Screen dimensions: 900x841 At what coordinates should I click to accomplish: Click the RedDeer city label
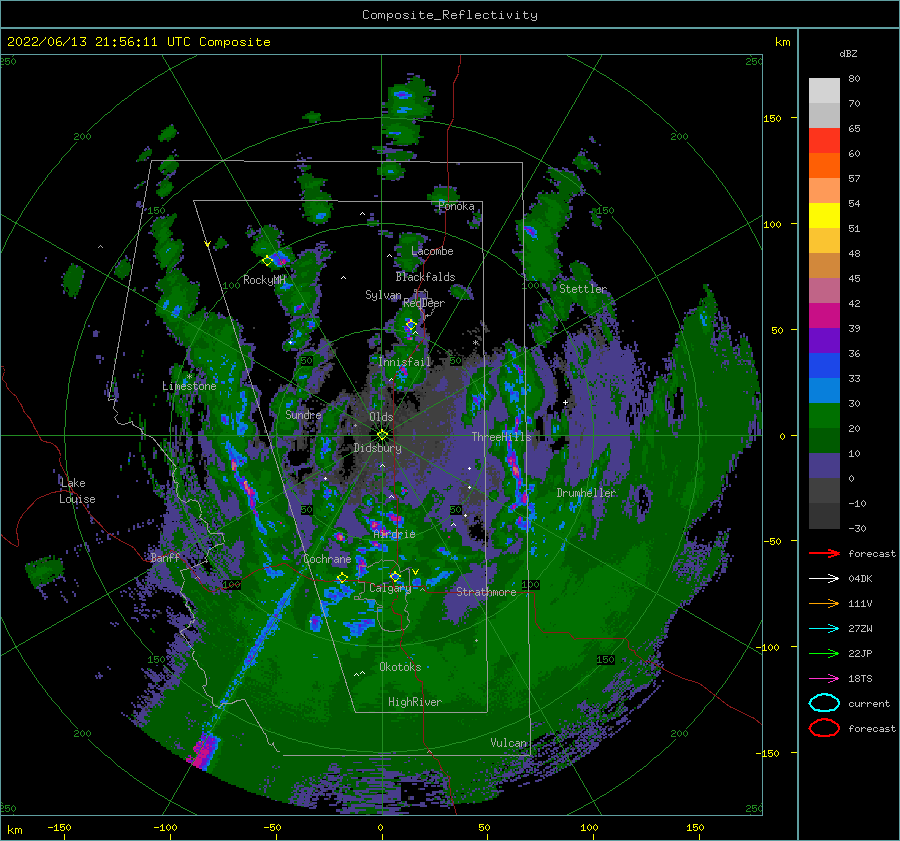point(424,303)
